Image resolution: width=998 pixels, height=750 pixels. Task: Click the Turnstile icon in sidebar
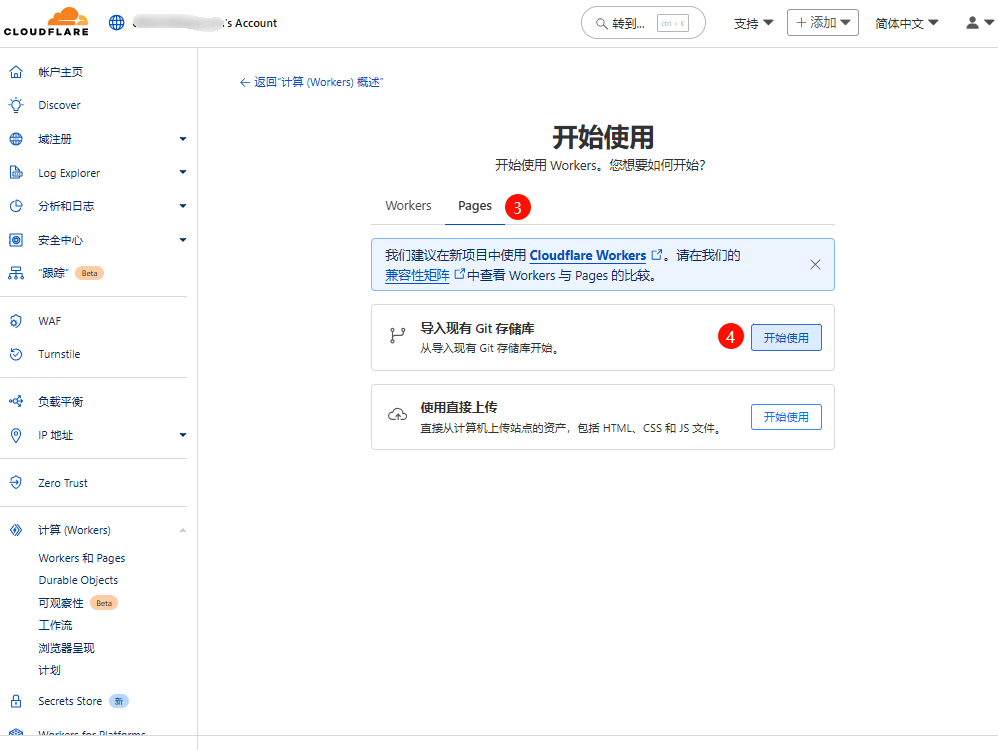[16, 354]
